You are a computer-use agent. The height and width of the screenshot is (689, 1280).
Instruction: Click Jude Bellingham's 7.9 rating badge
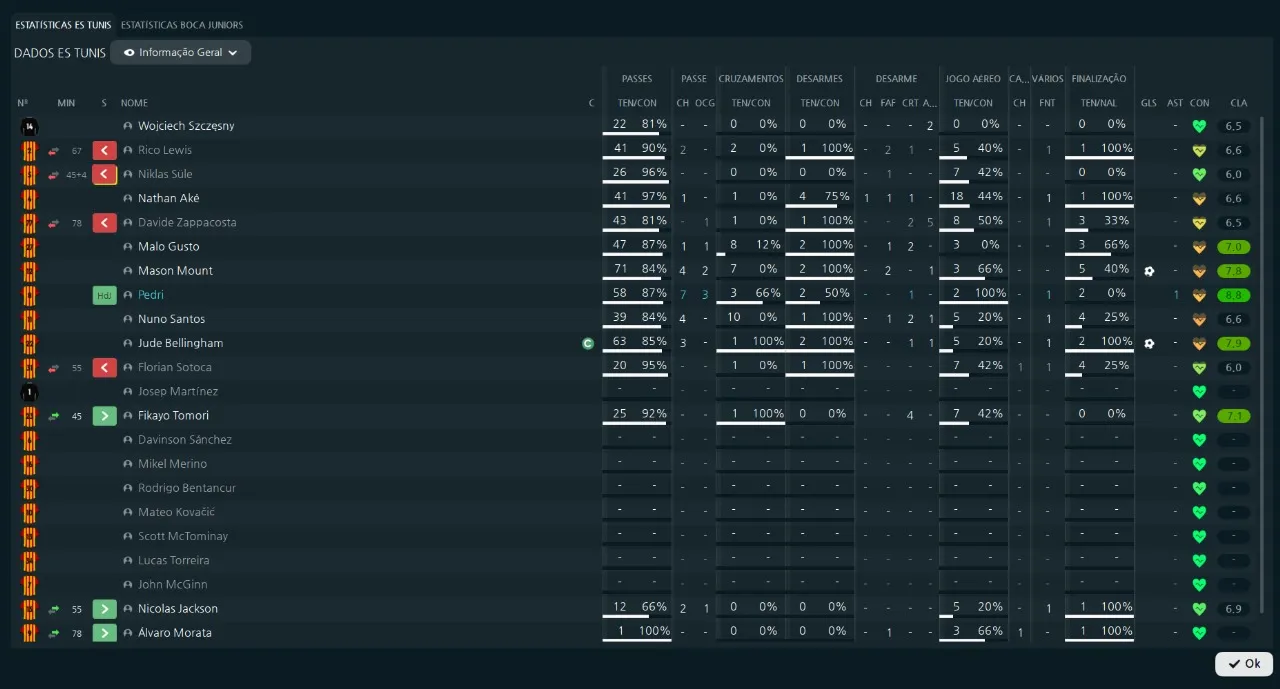coord(1234,343)
